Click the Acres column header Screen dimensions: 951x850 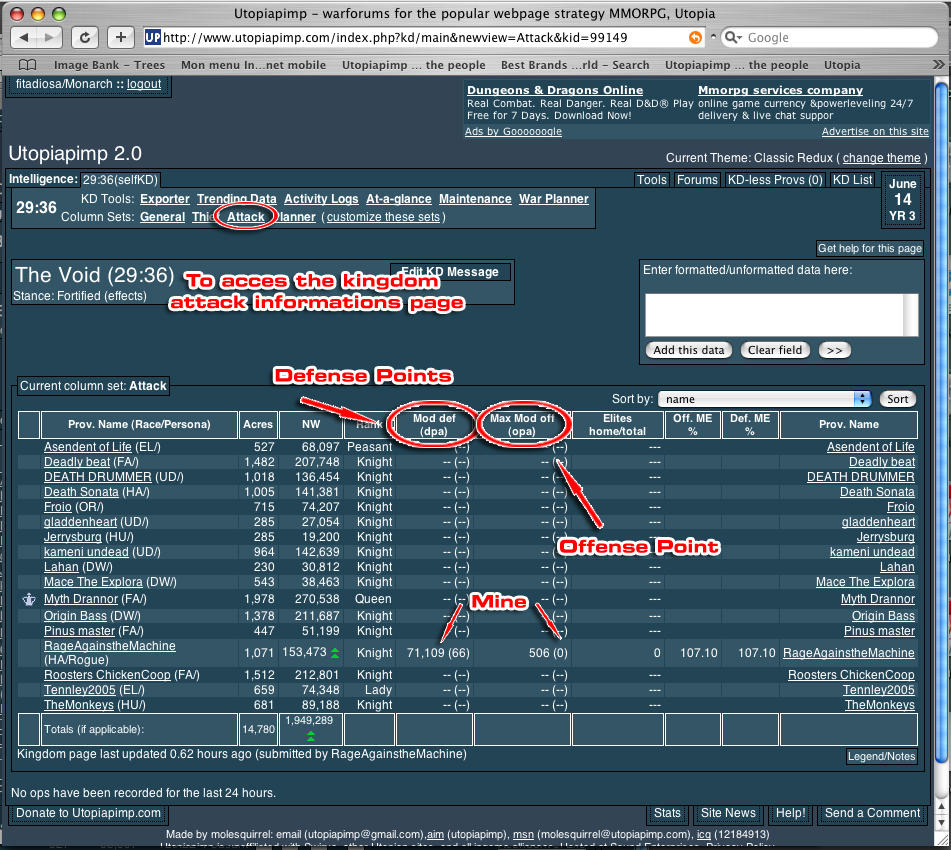click(258, 424)
